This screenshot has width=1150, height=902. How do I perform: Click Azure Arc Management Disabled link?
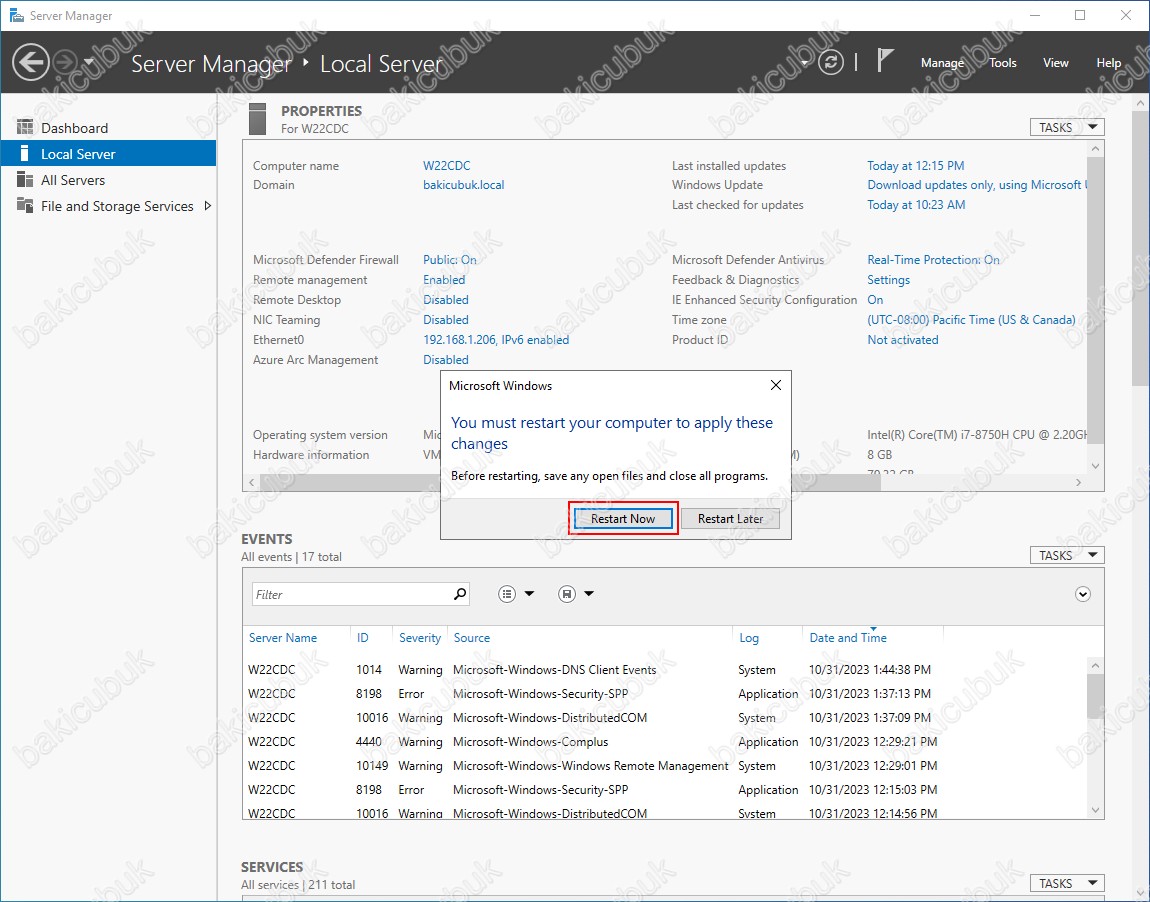pos(445,359)
